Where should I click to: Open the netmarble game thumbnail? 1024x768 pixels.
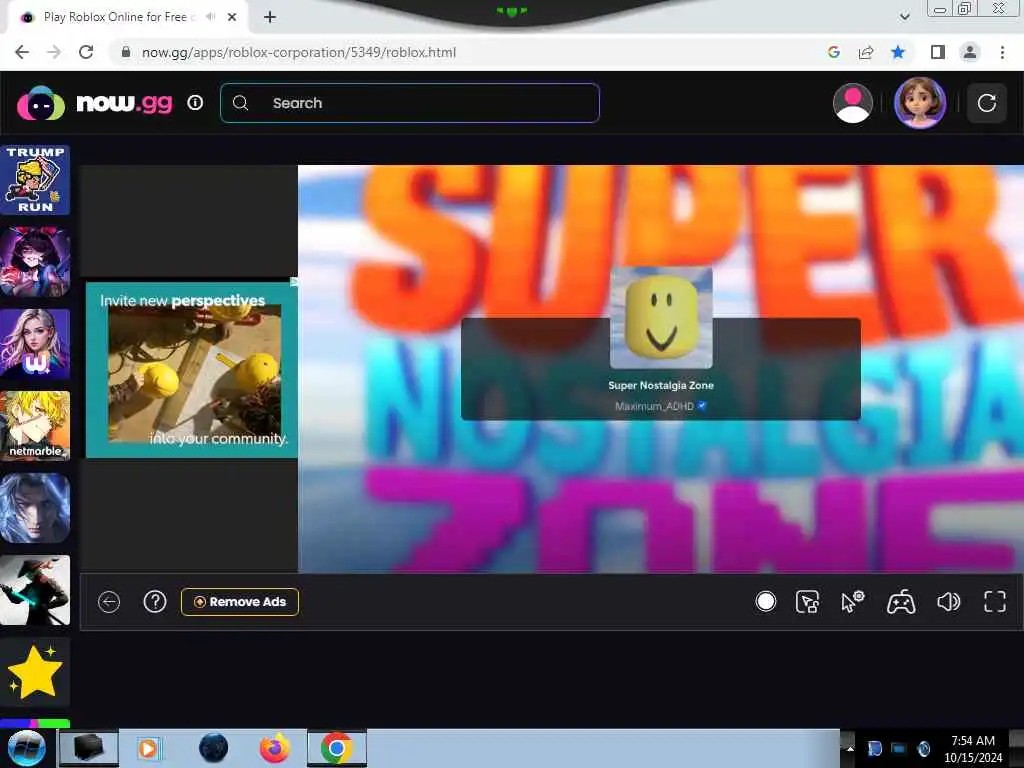(x=35, y=426)
